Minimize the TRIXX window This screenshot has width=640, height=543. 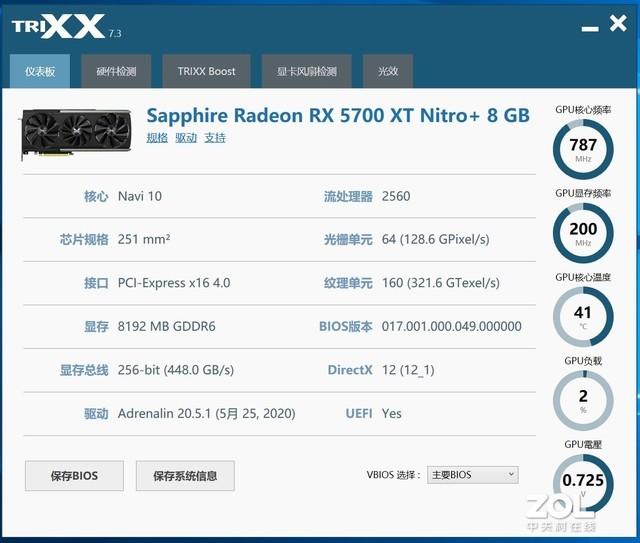point(590,29)
